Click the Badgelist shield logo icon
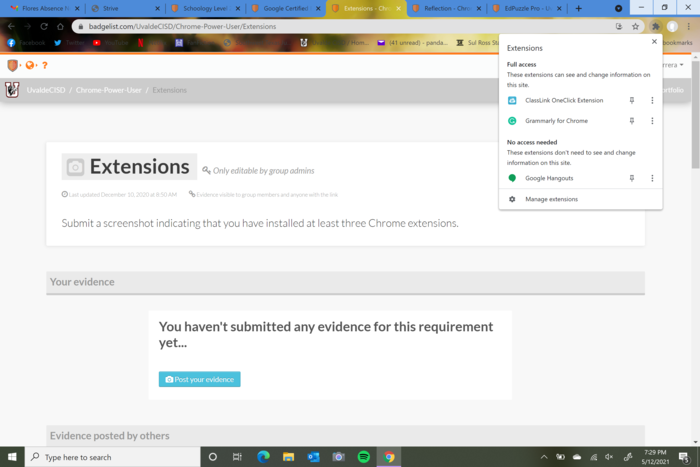 pos(12,65)
